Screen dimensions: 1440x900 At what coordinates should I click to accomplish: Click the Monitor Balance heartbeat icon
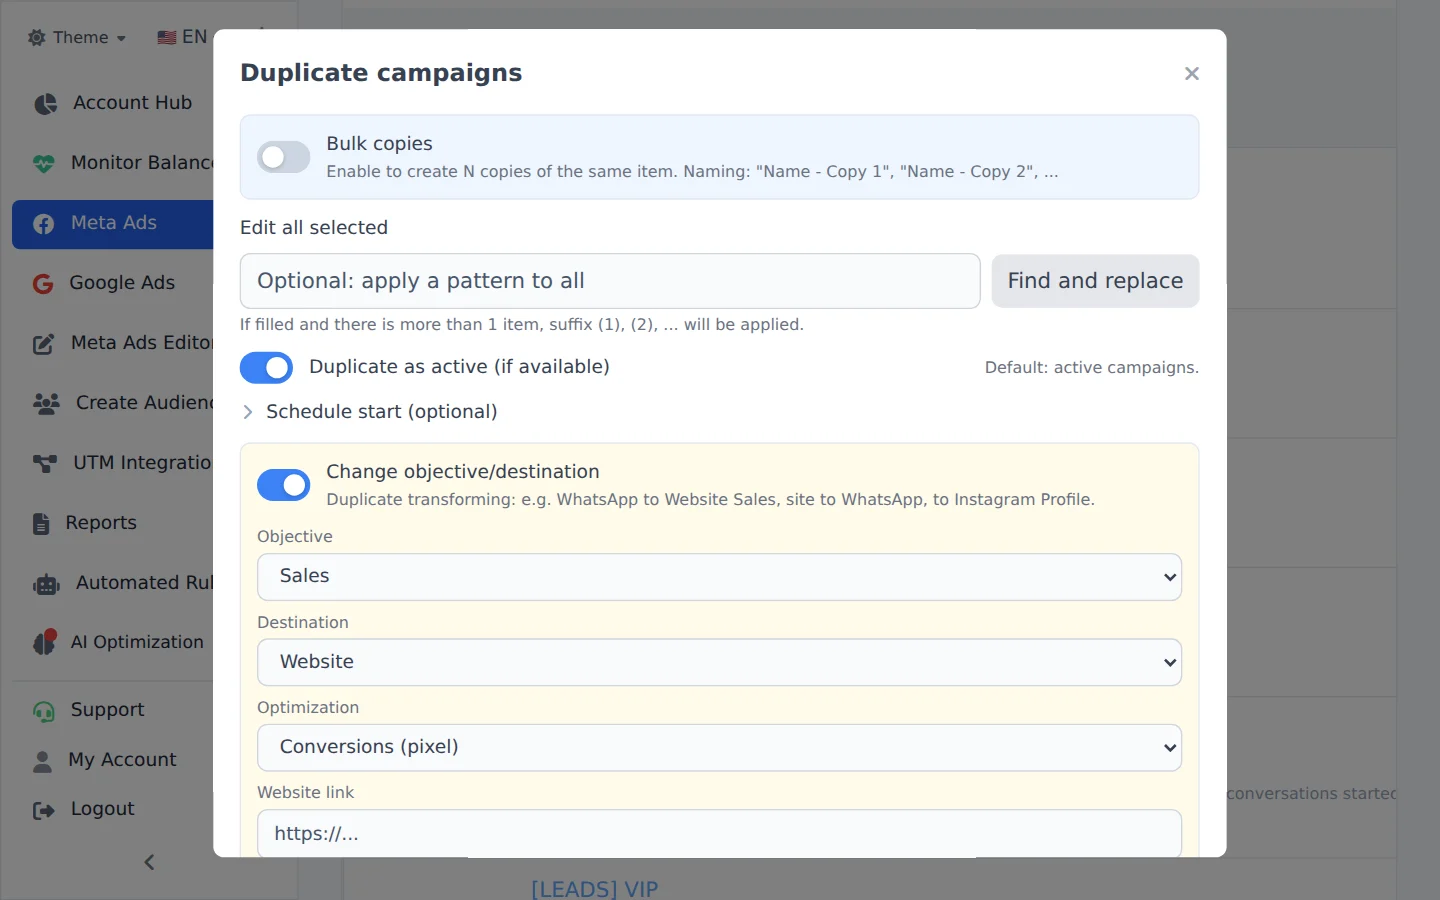(44, 163)
